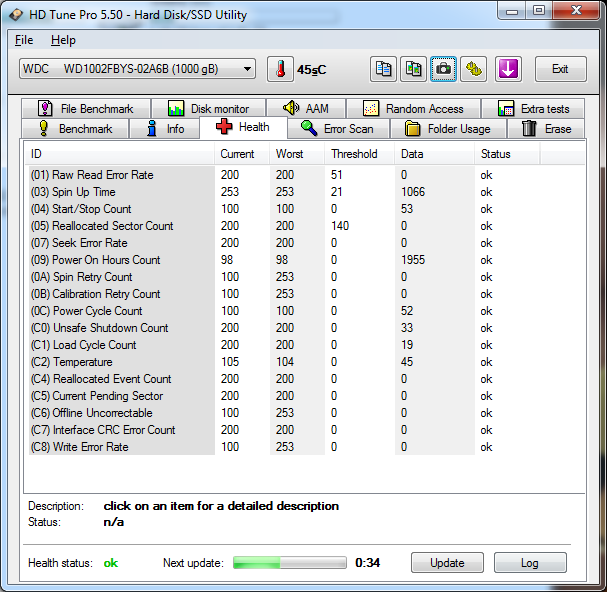Click the Log button
The height and width of the screenshot is (592, 607).
point(530,563)
